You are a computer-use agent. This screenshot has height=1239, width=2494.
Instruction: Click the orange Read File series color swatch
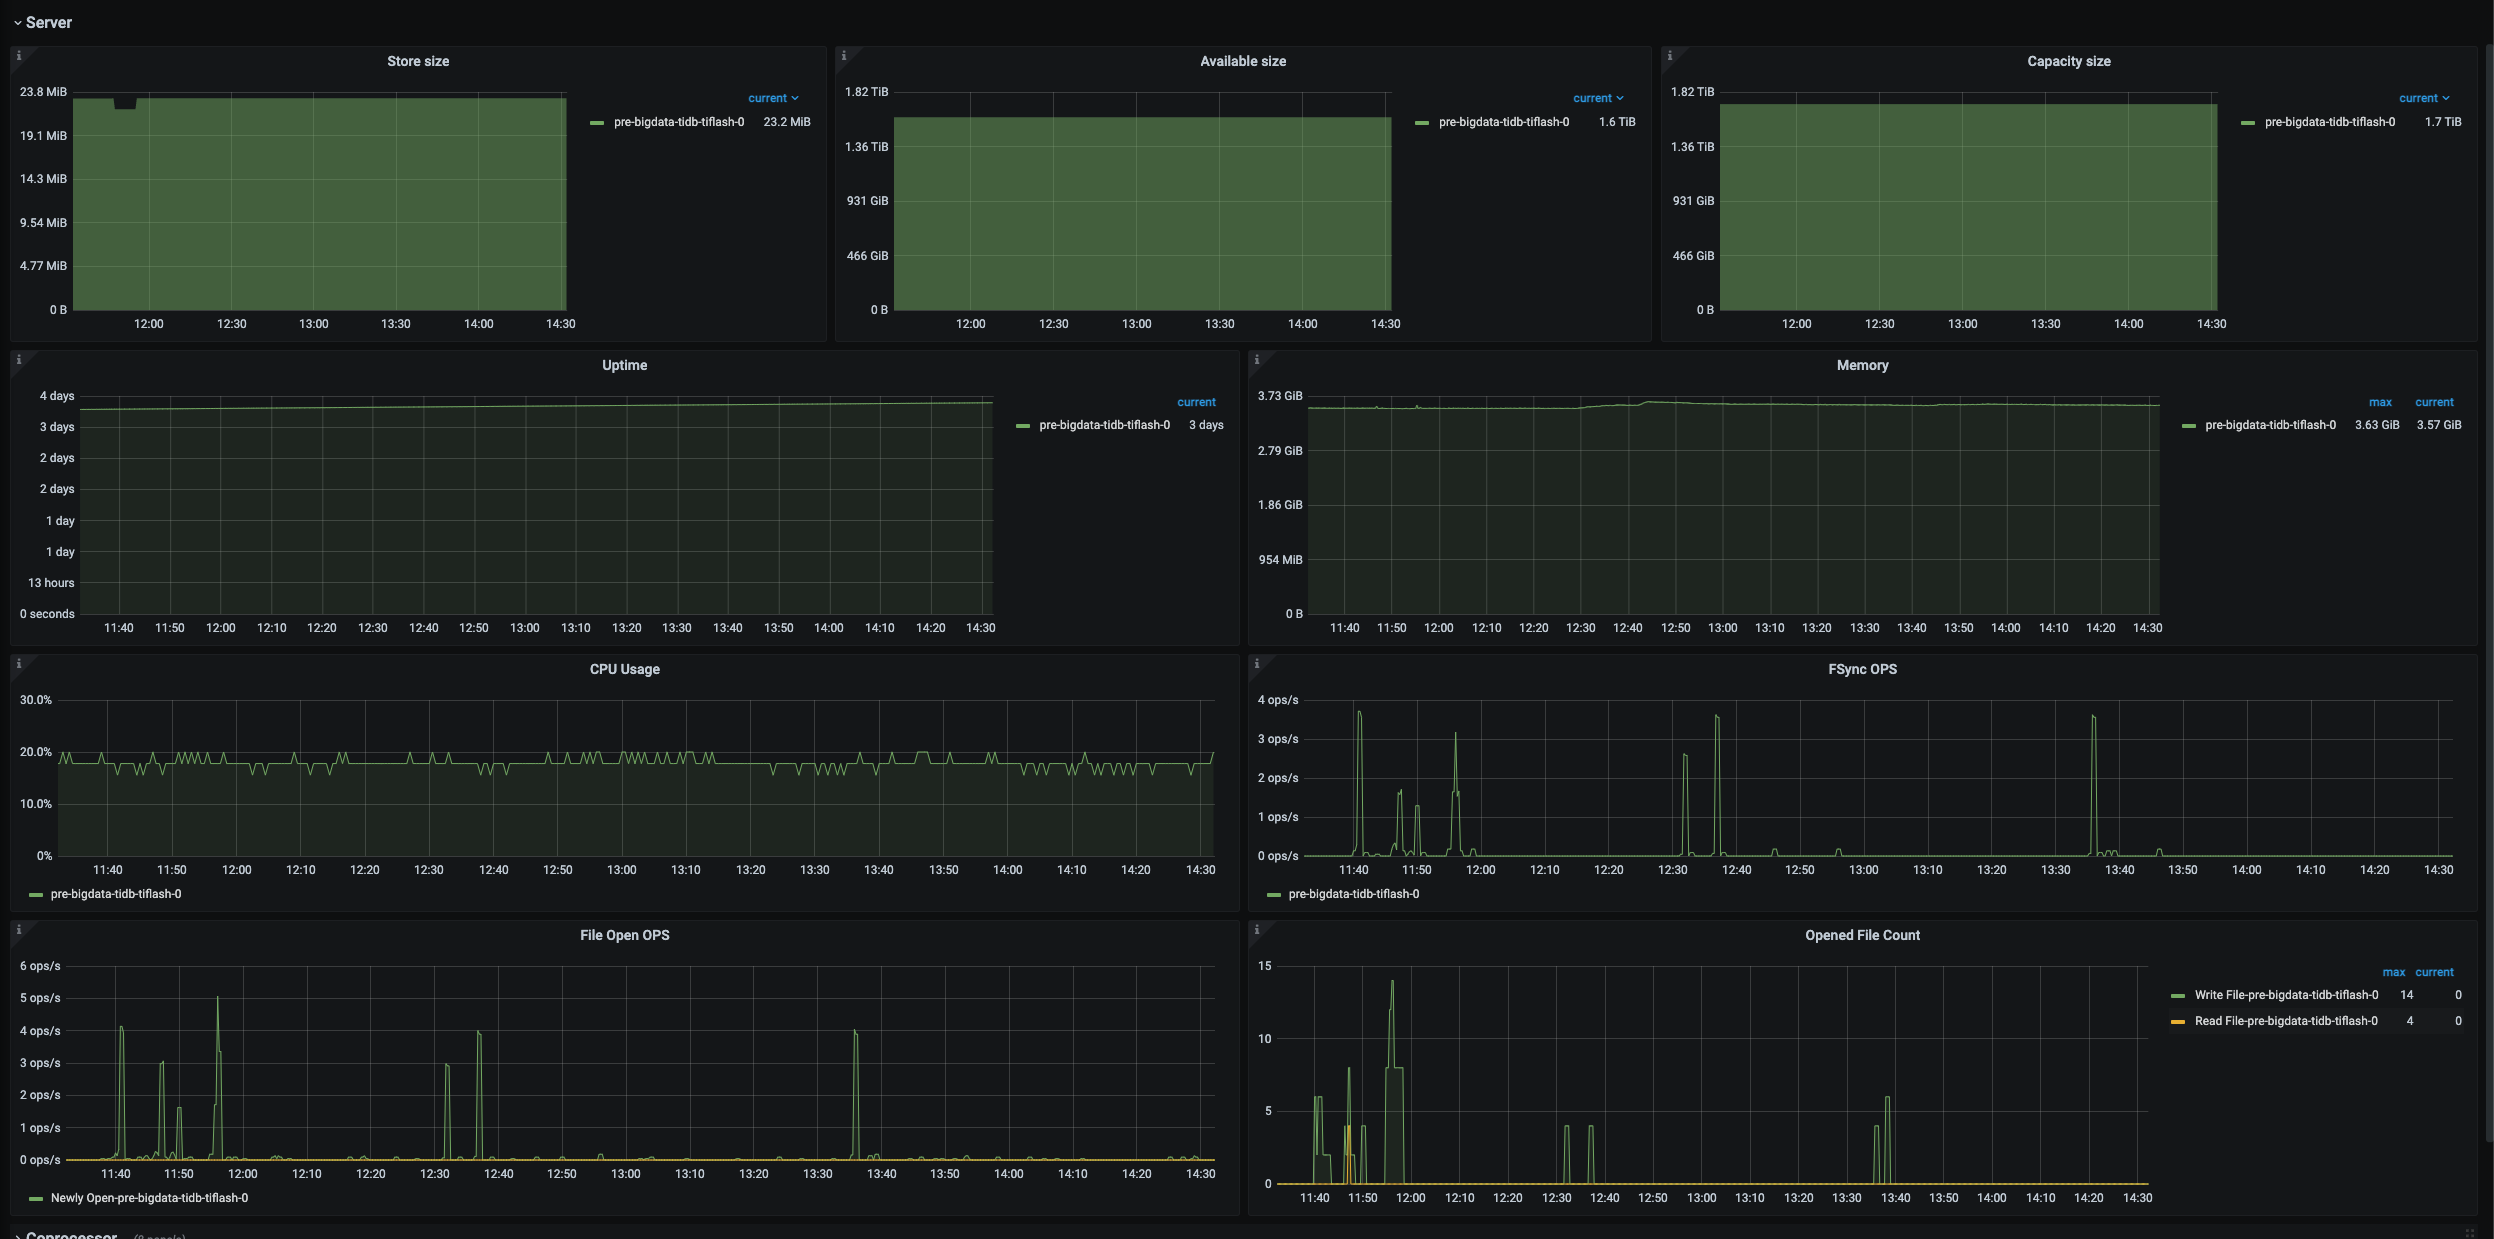pyautogui.click(x=2177, y=1021)
